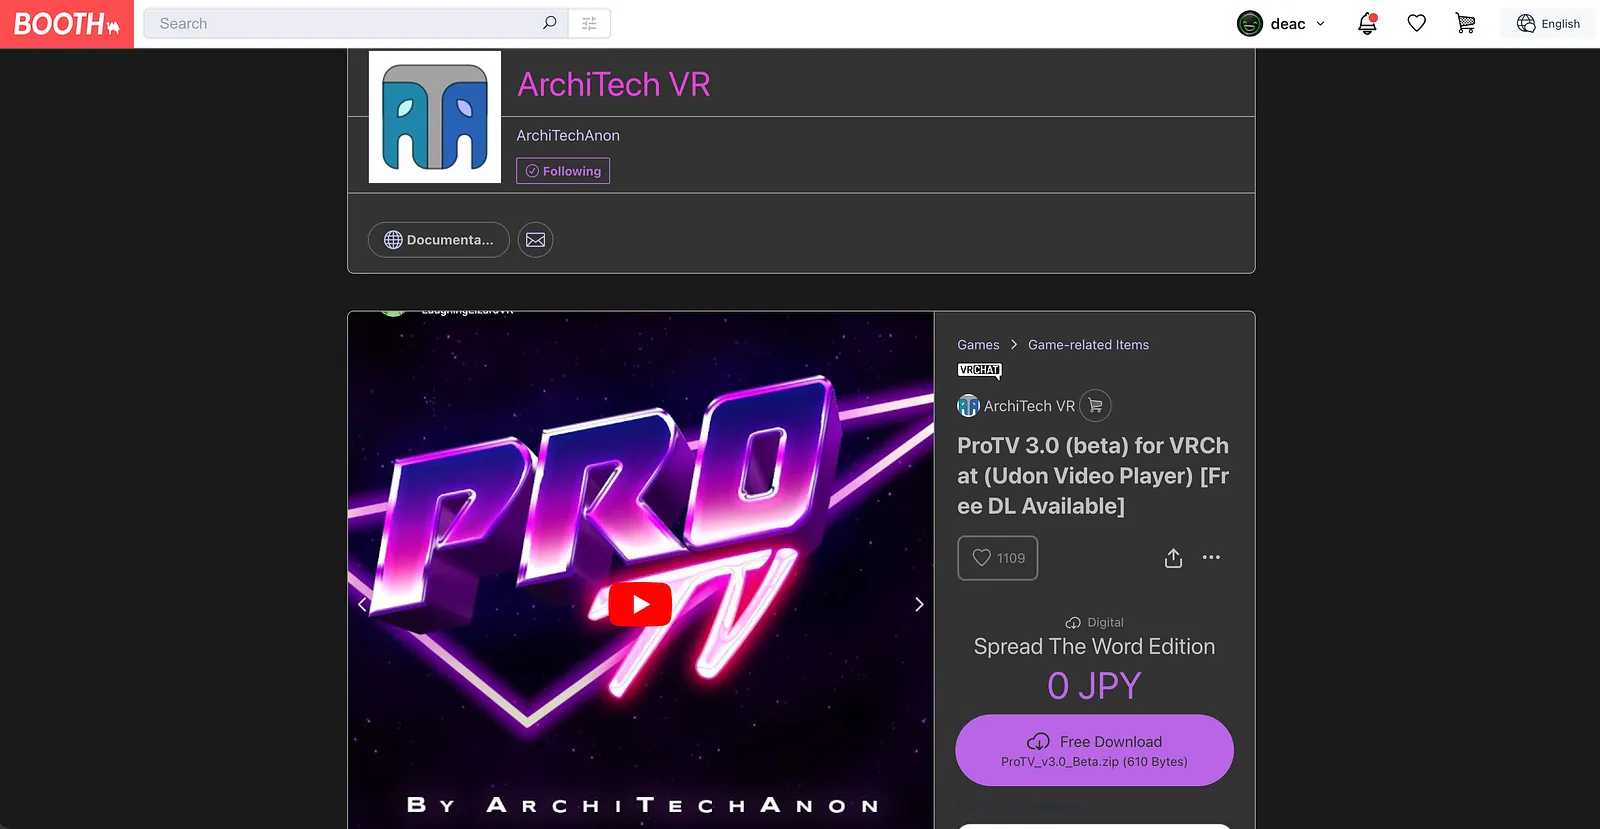Image resolution: width=1600 pixels, height=829 pixels.
Task: Open ArchiTech VR shop link near product
Action: pos(1016,406)
